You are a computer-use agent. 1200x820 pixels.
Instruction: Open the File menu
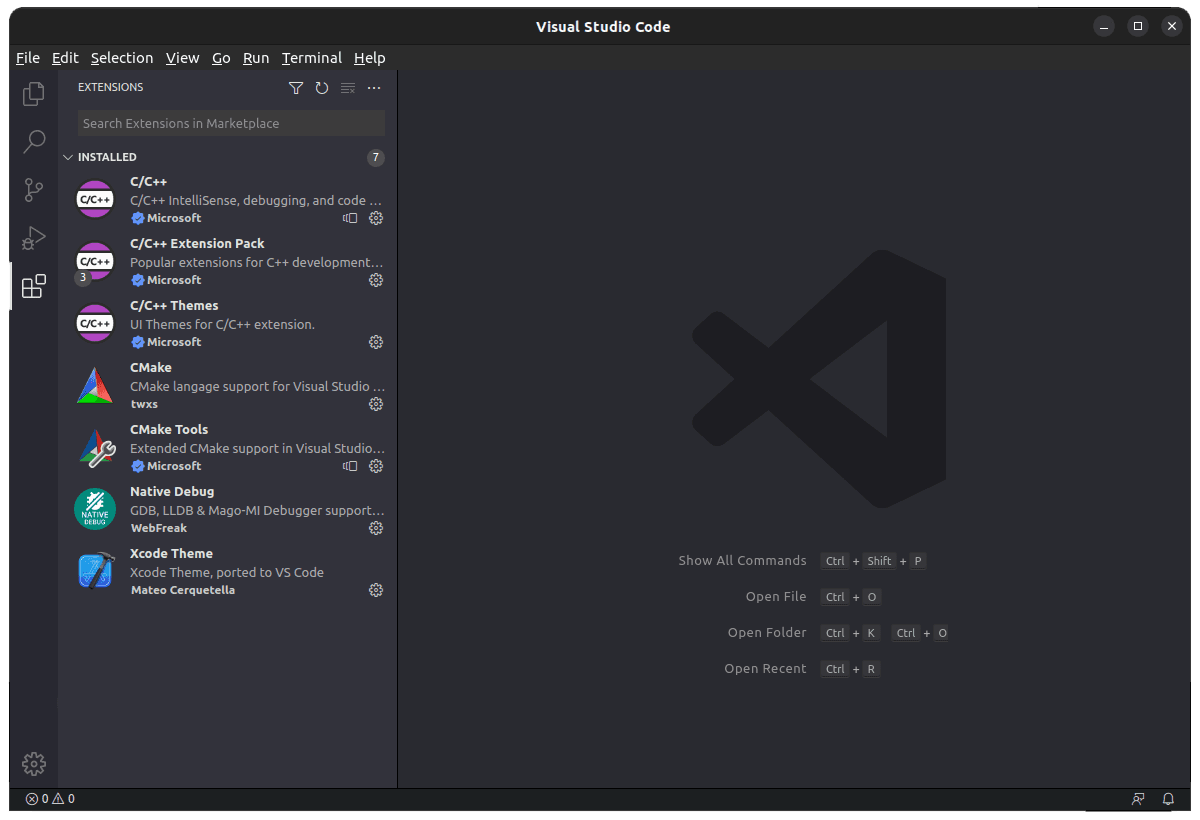[x=27, y=58]
